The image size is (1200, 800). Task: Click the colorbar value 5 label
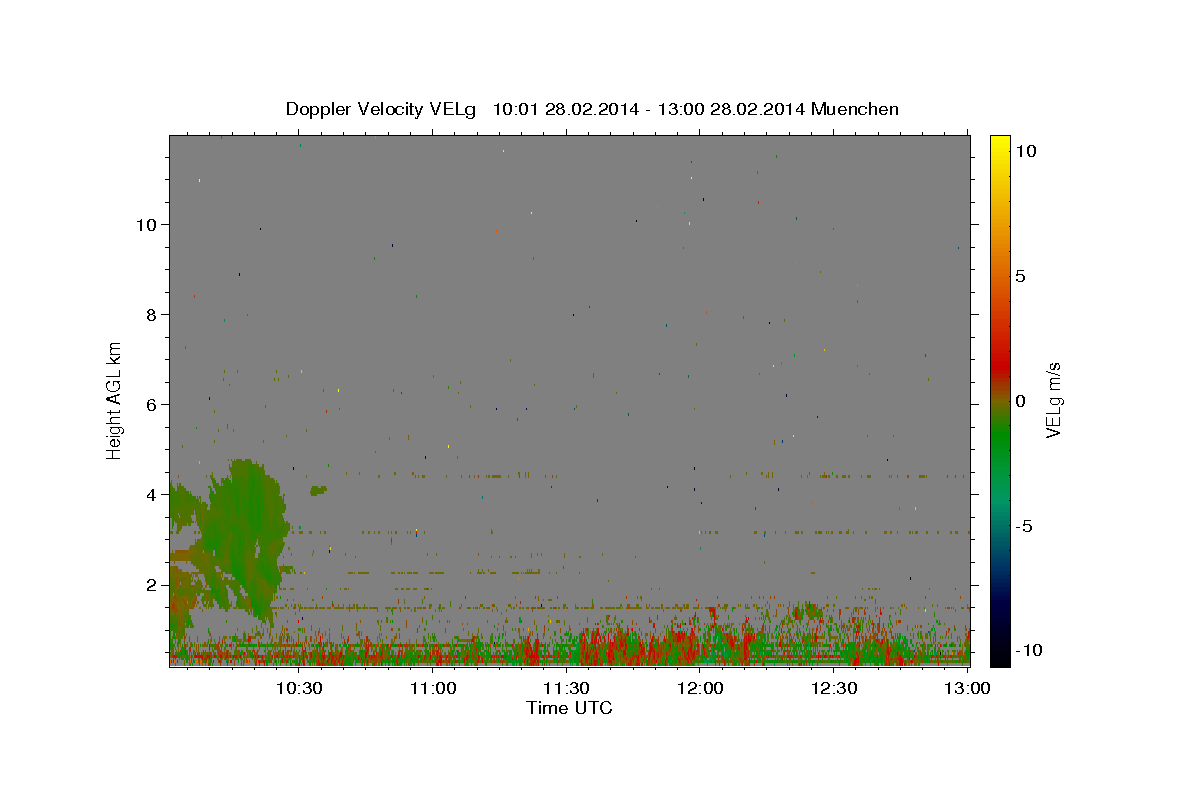click(1020, 276)
